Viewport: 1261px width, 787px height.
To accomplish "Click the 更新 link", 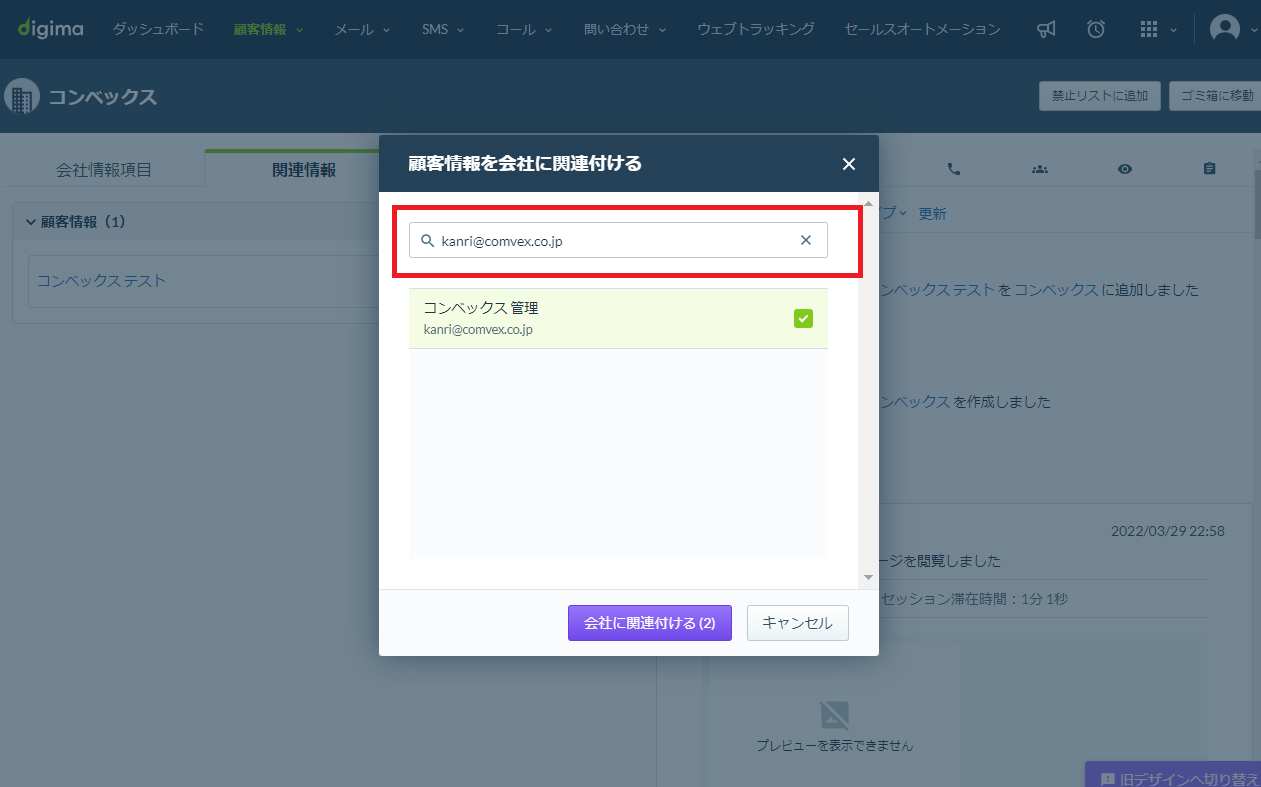I will [x=932, y=214].
